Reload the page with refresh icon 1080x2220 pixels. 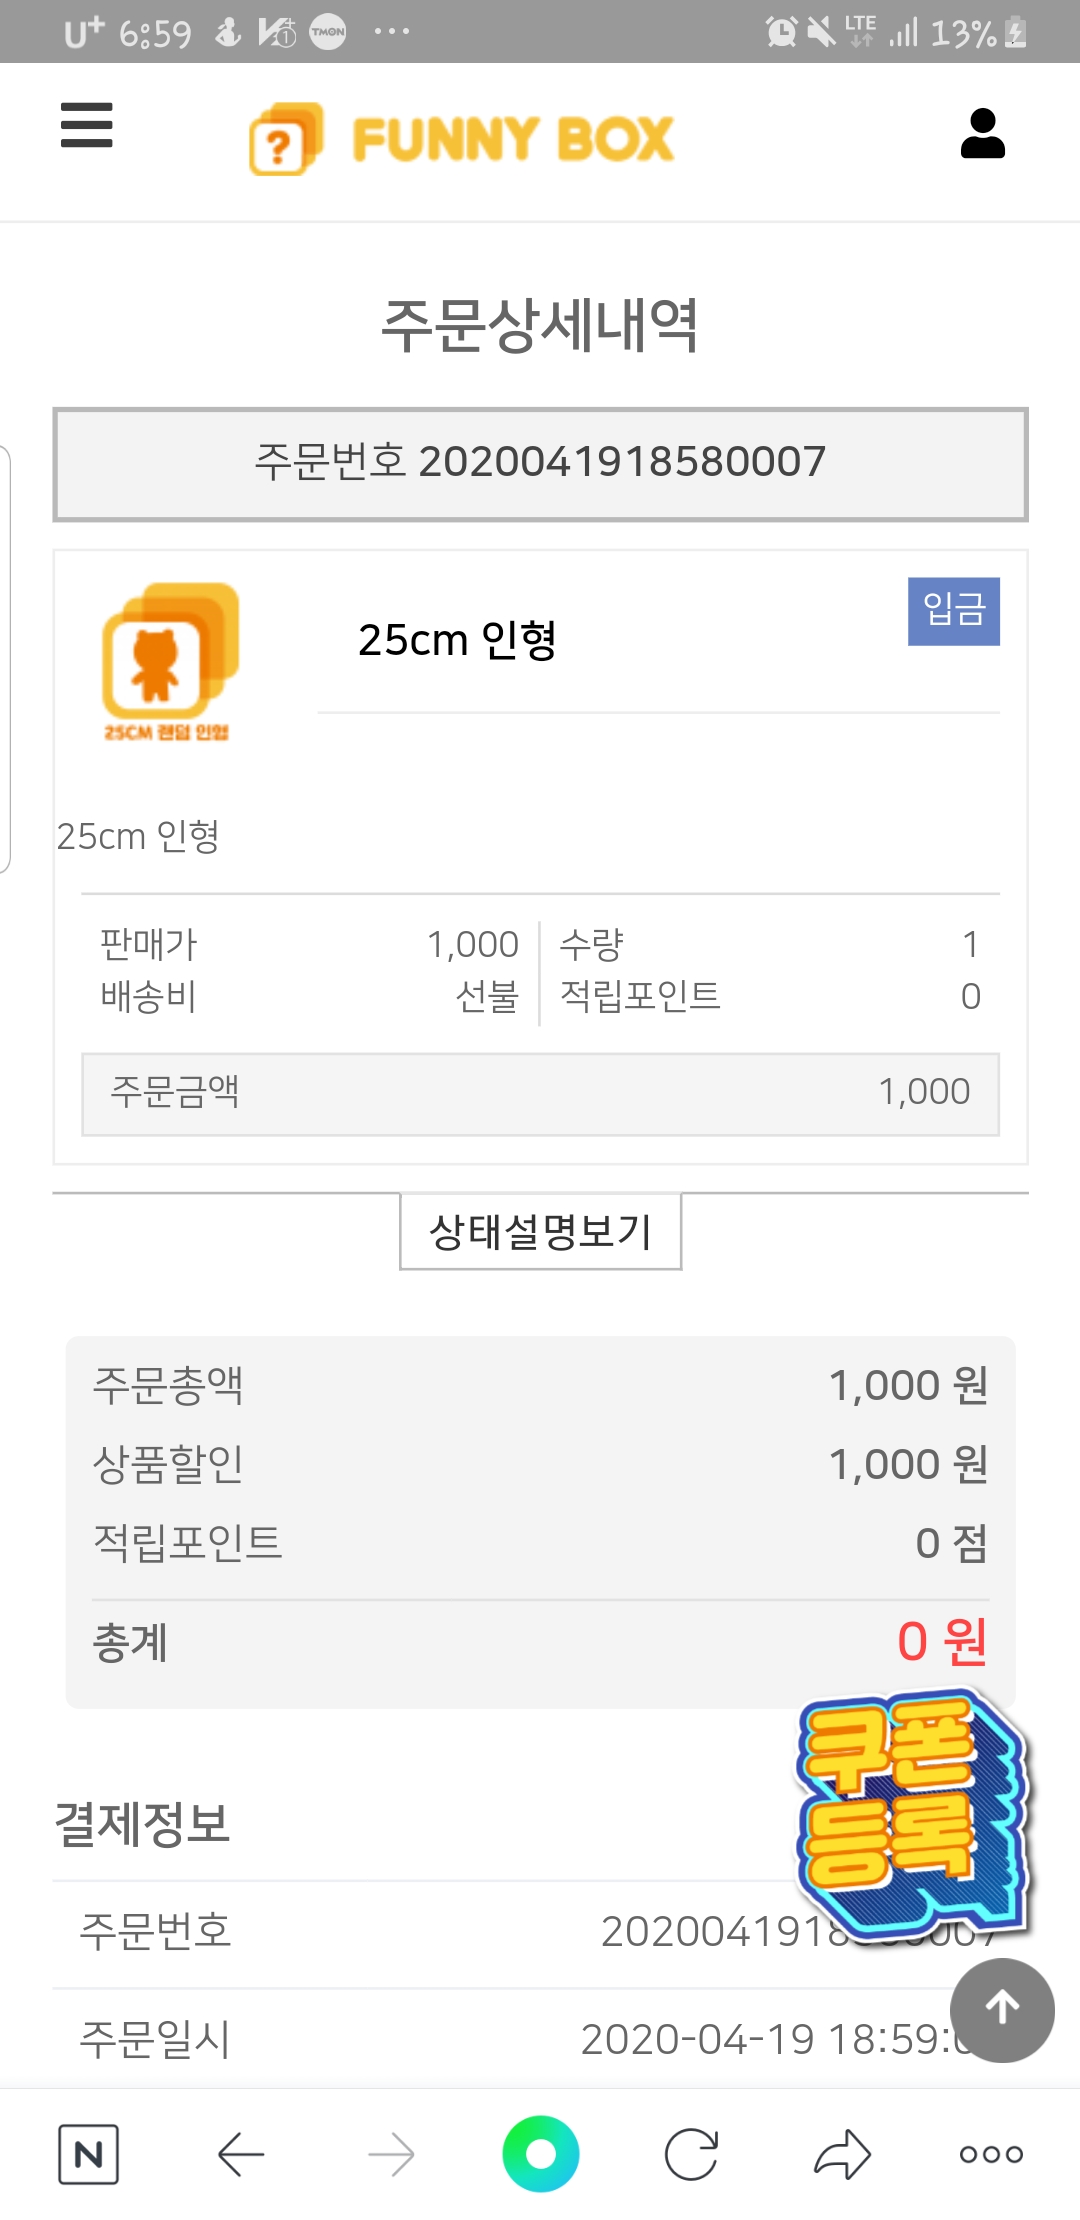(x=691, y=2154)
